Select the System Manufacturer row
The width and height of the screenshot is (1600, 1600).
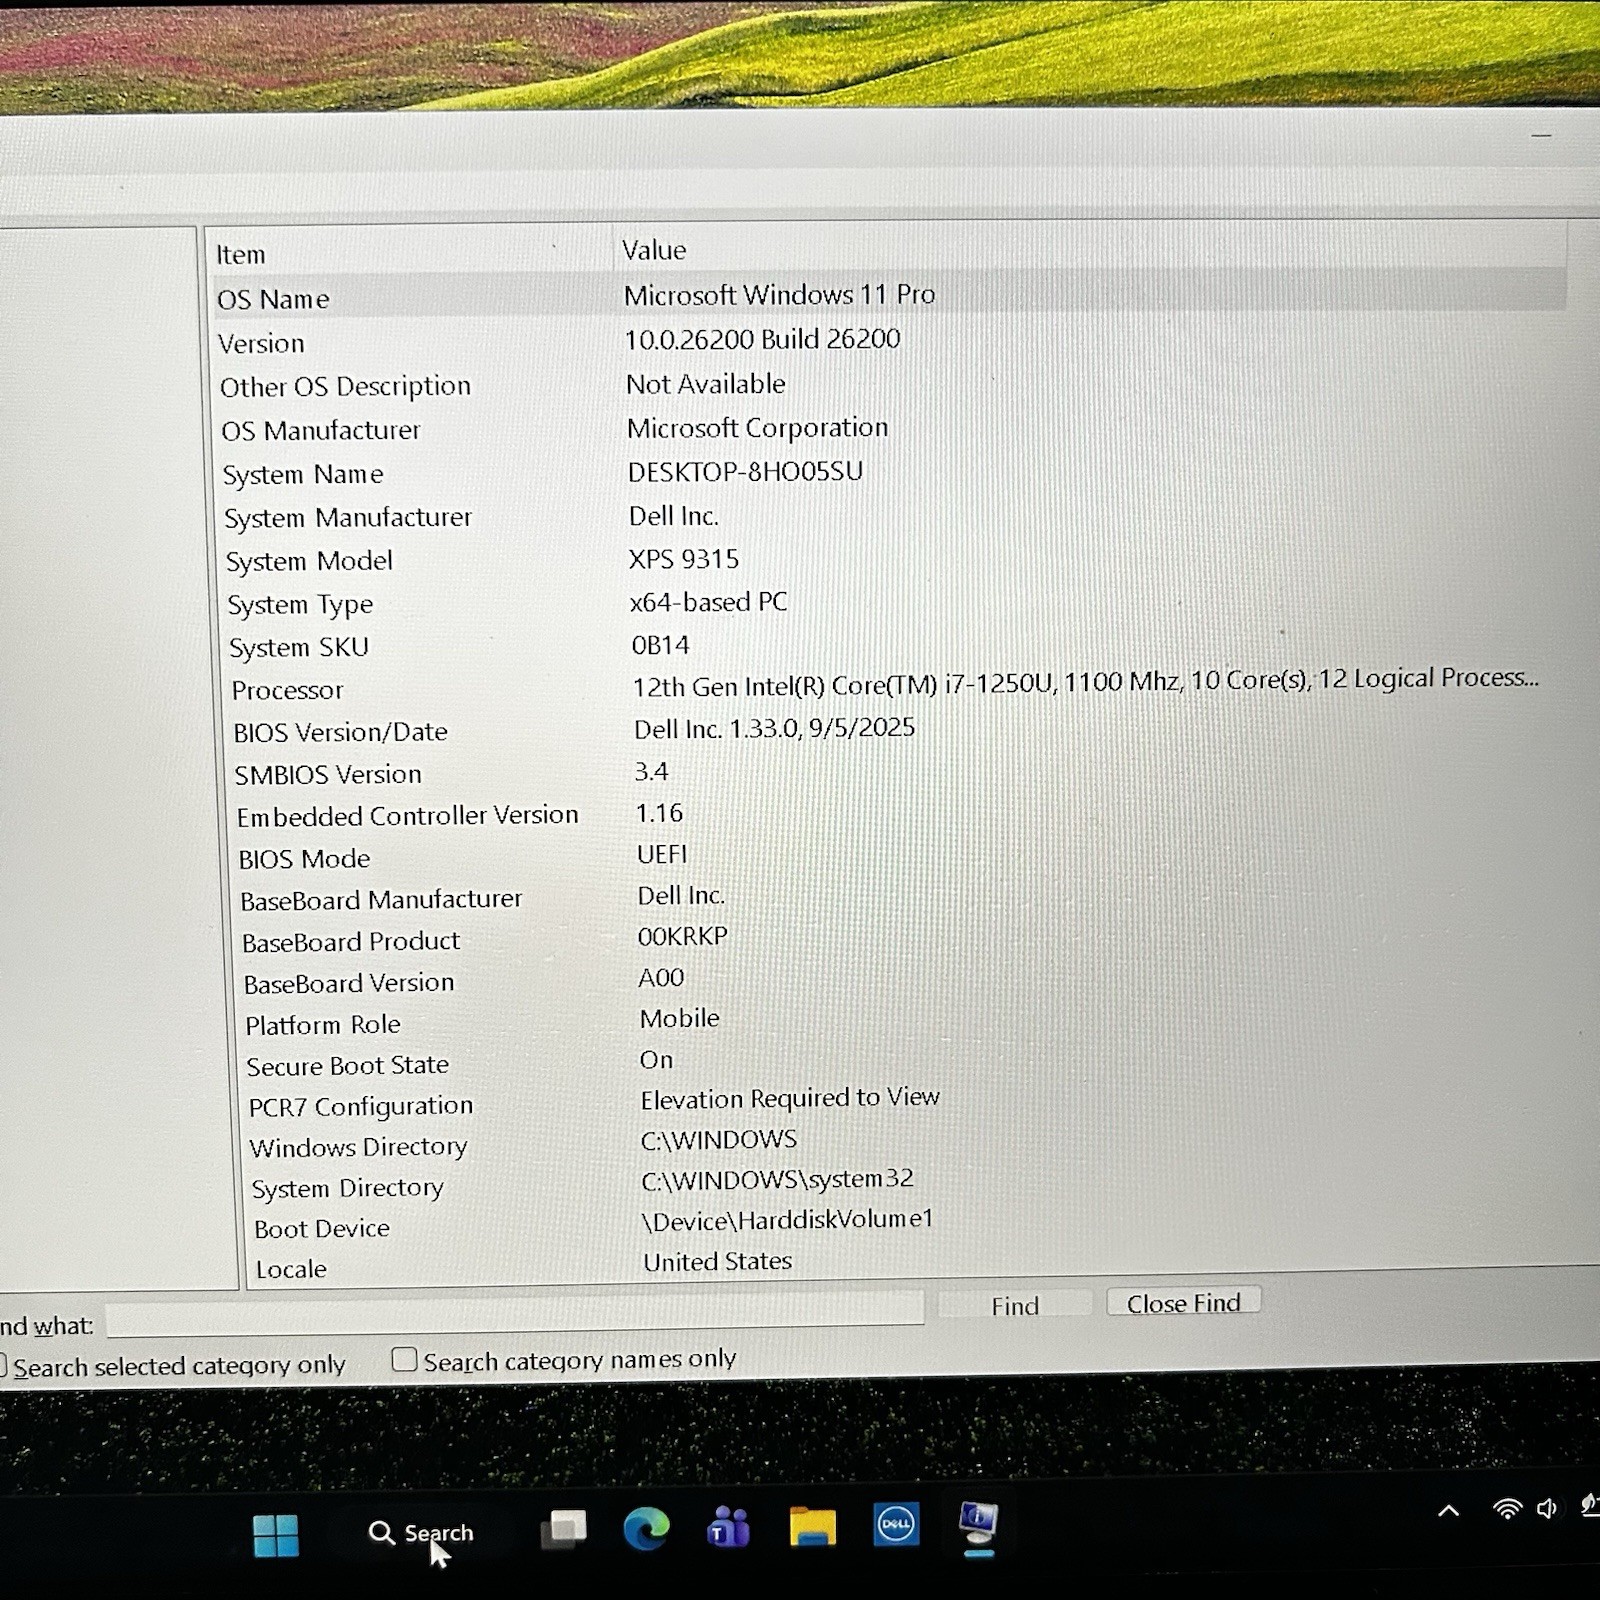tap(890, 517)
